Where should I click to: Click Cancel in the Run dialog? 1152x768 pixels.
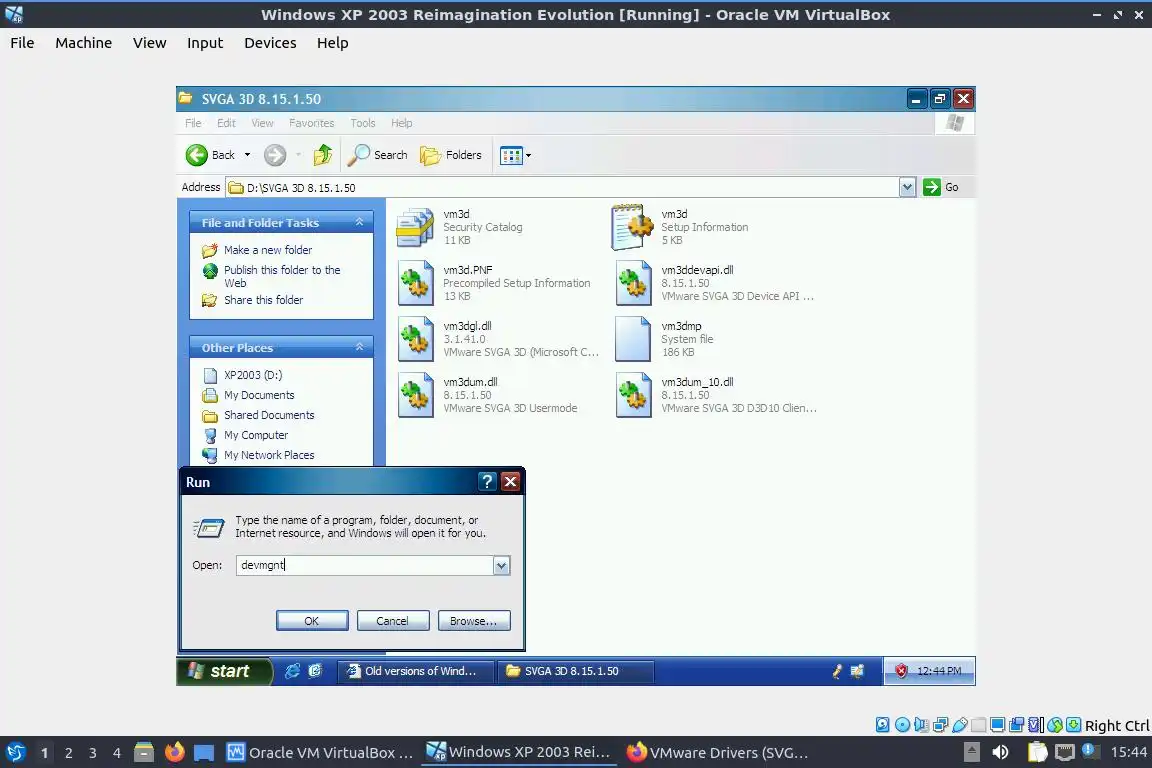[393, 621]
